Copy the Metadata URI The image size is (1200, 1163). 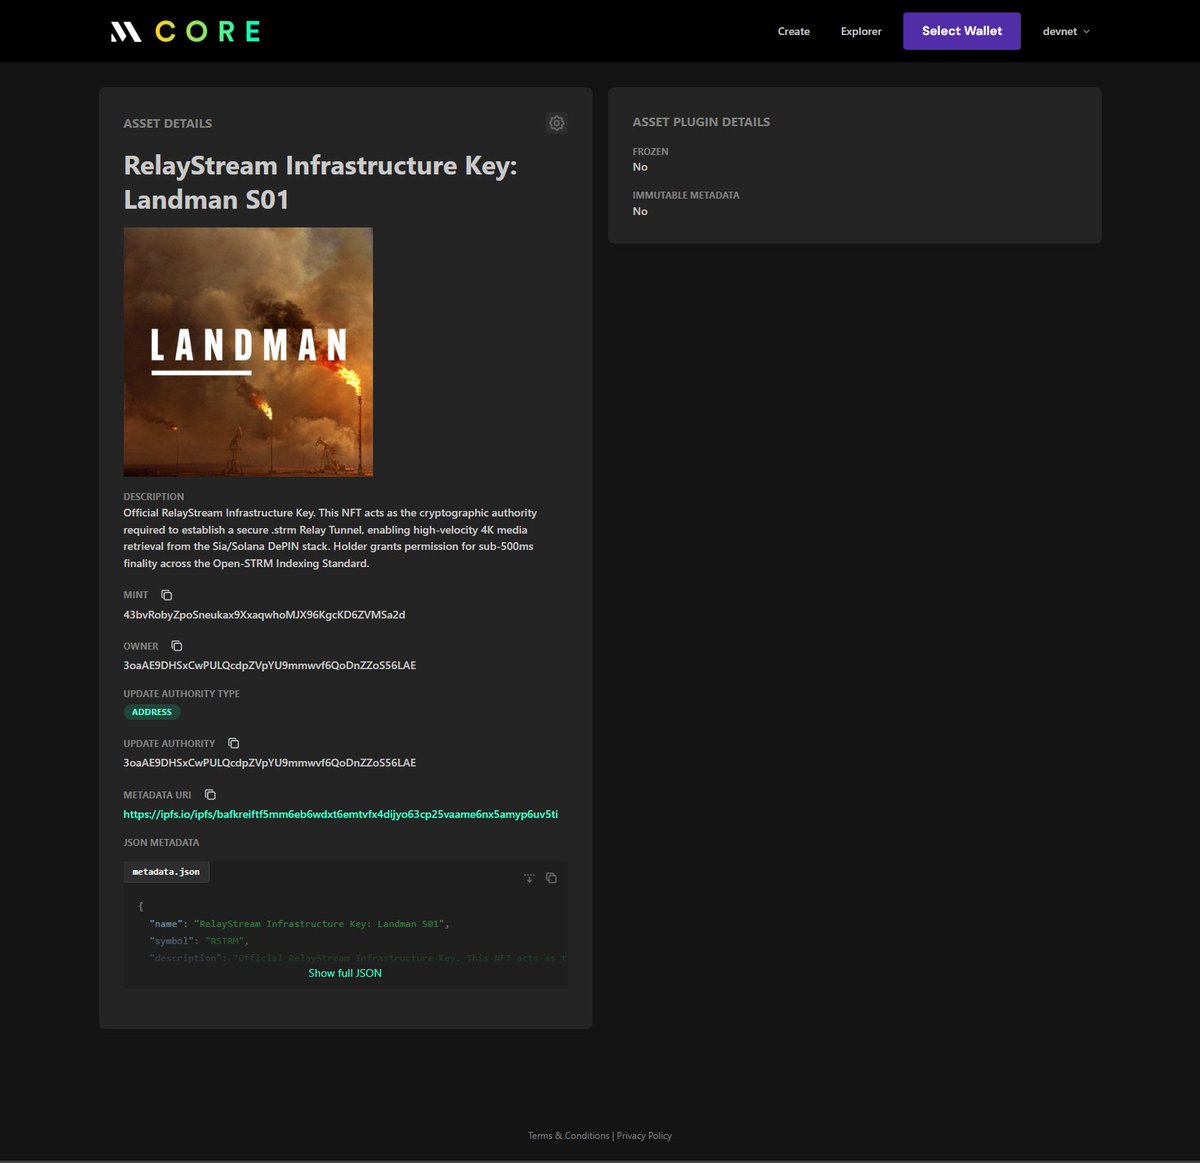pyautogui.click(x=210, y=794)
